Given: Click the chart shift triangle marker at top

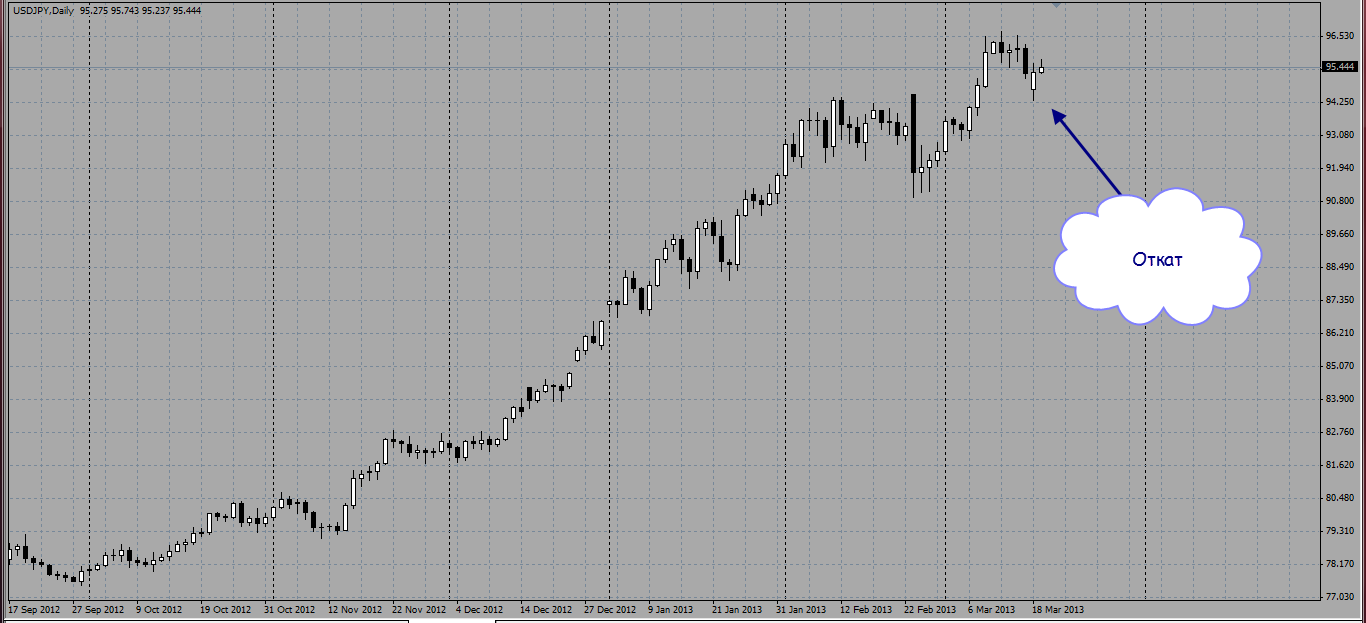Looking at the screenshot, I should click(x=1058, y=5).
